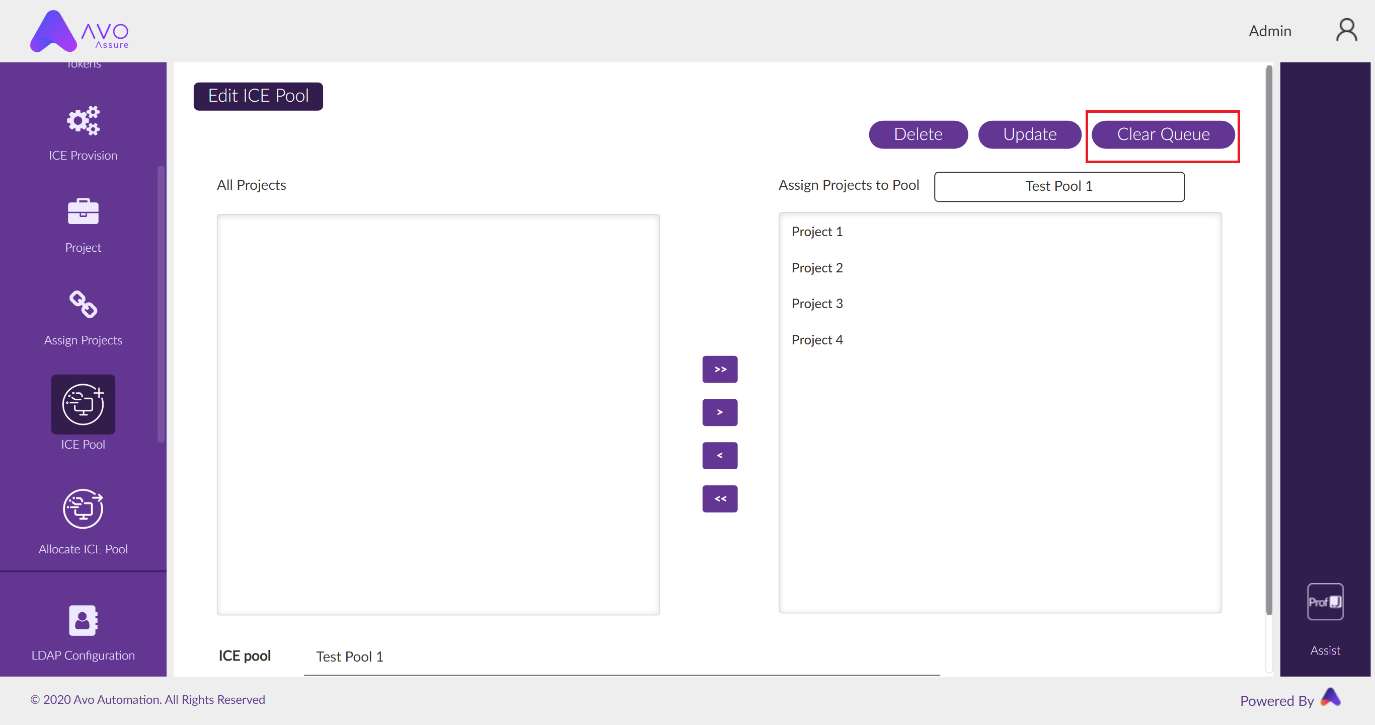
Task: Click the ICE pool name input field
Action: coord(622,657)
